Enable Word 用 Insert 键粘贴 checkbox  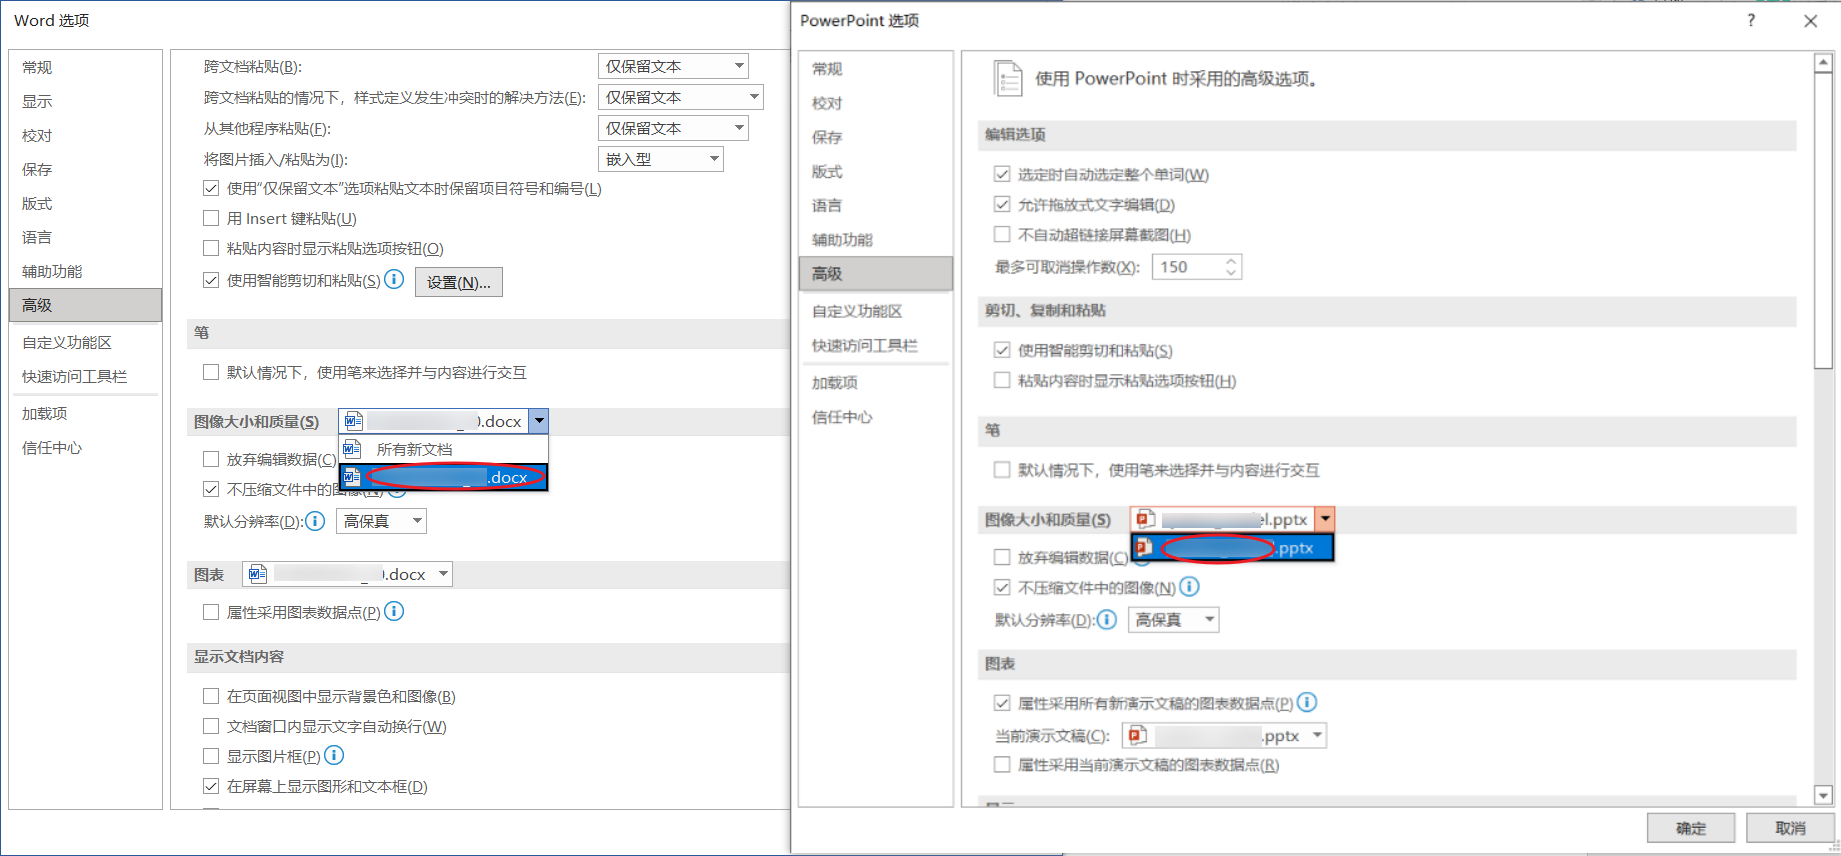(211, 218)
